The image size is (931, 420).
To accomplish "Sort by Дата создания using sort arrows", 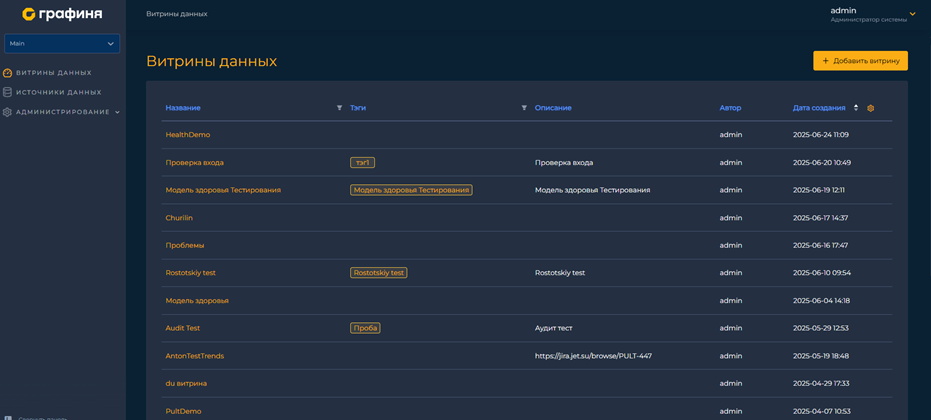I will 856,108.
